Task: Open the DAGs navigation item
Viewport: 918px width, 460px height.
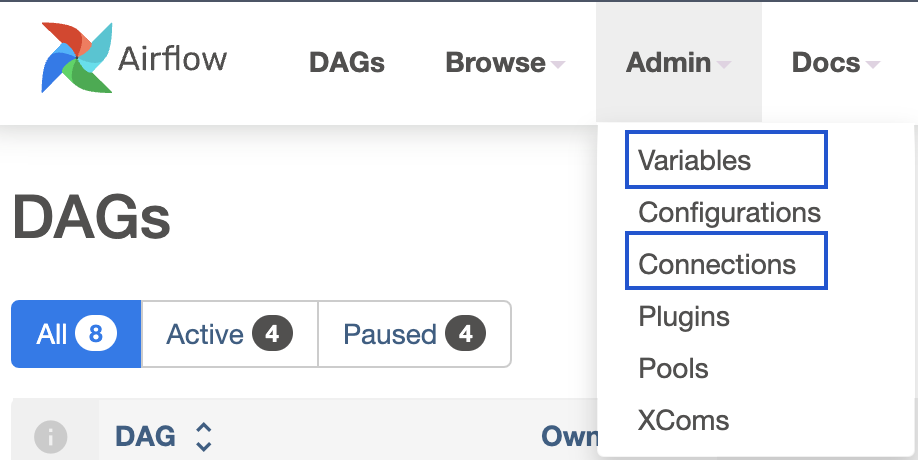Action: (347, 63)
